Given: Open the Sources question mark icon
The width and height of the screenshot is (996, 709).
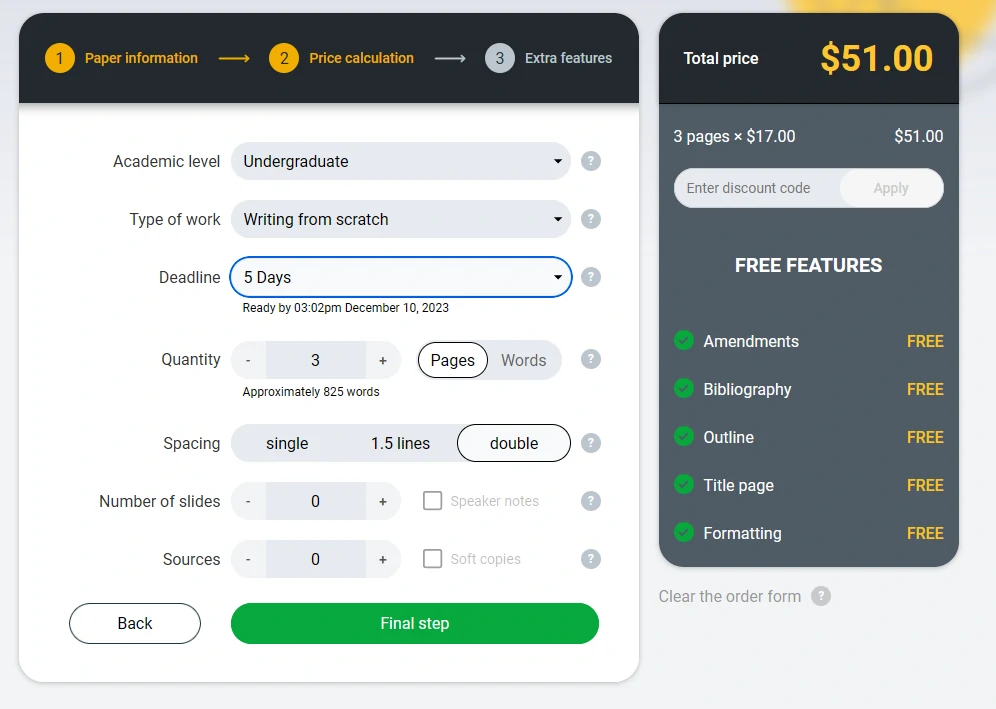Looking at the screenshot, I should 590,559.
